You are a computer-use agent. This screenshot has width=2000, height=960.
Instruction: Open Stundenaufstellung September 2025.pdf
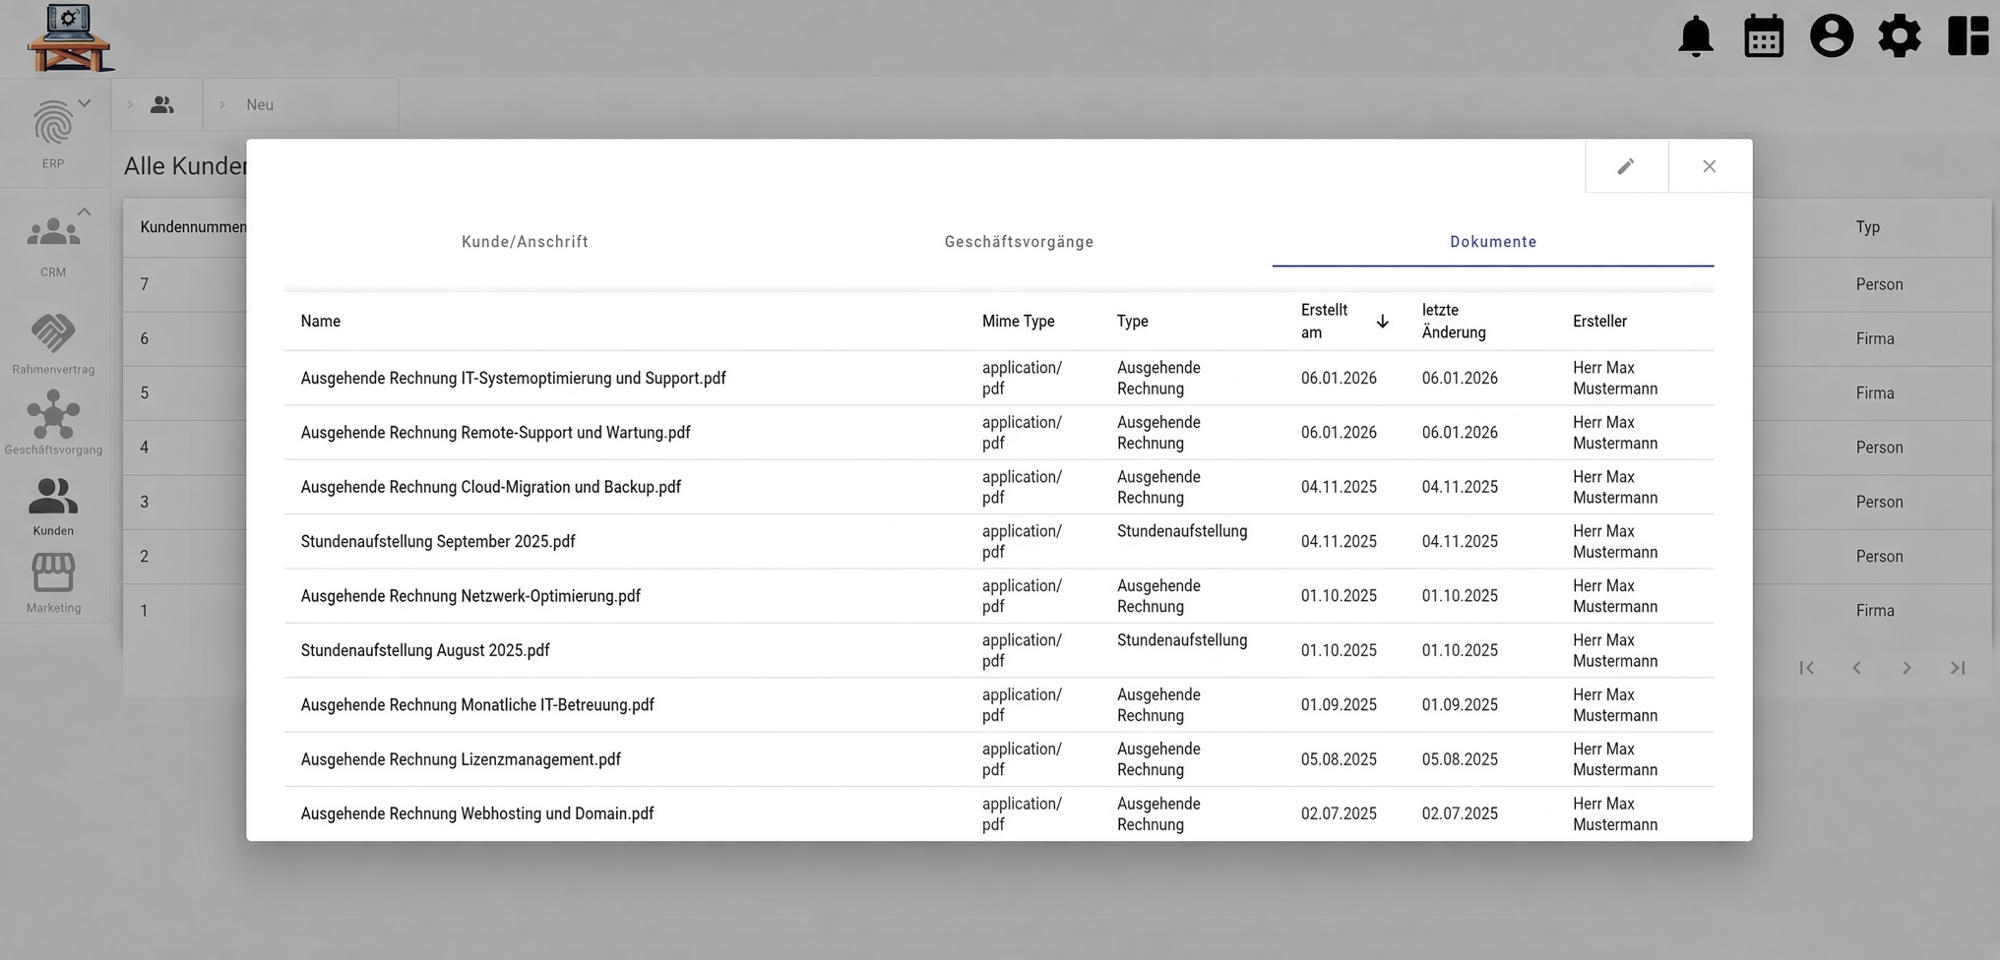438,542
